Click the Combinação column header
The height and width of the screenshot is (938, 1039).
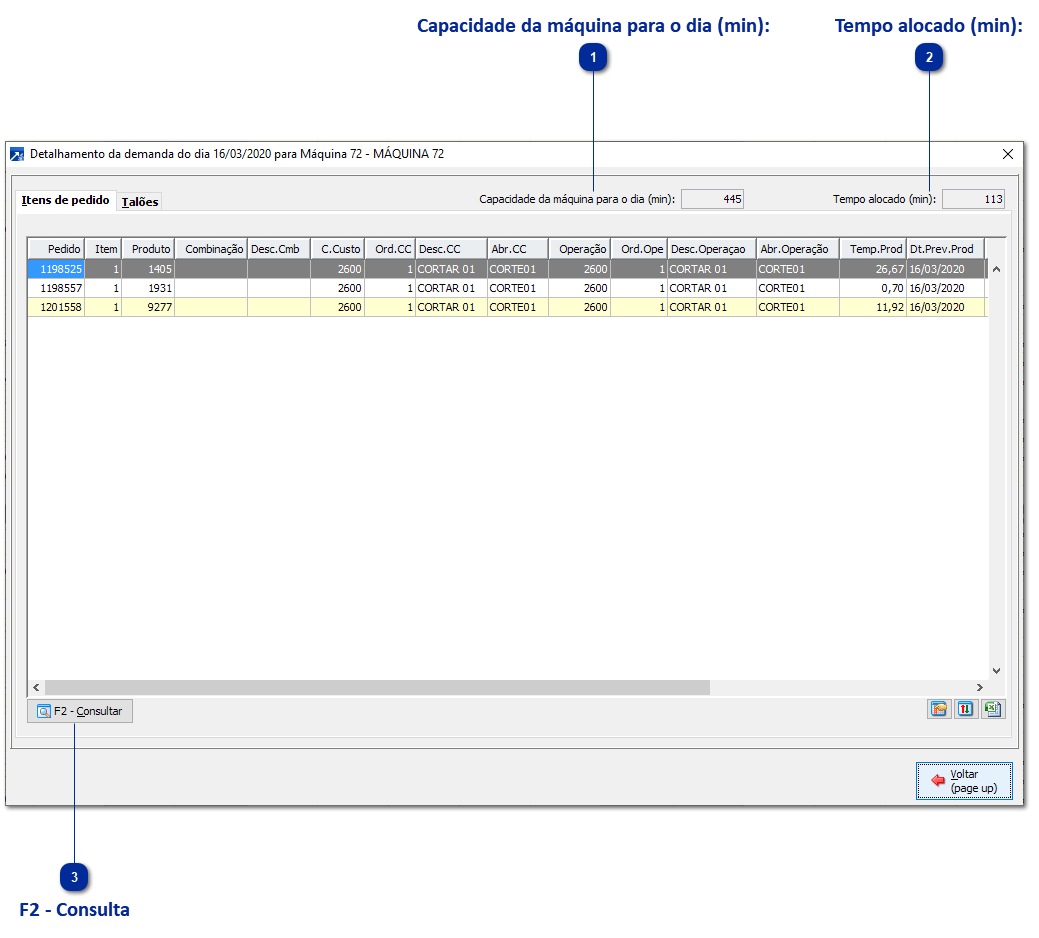coord(211,249)
